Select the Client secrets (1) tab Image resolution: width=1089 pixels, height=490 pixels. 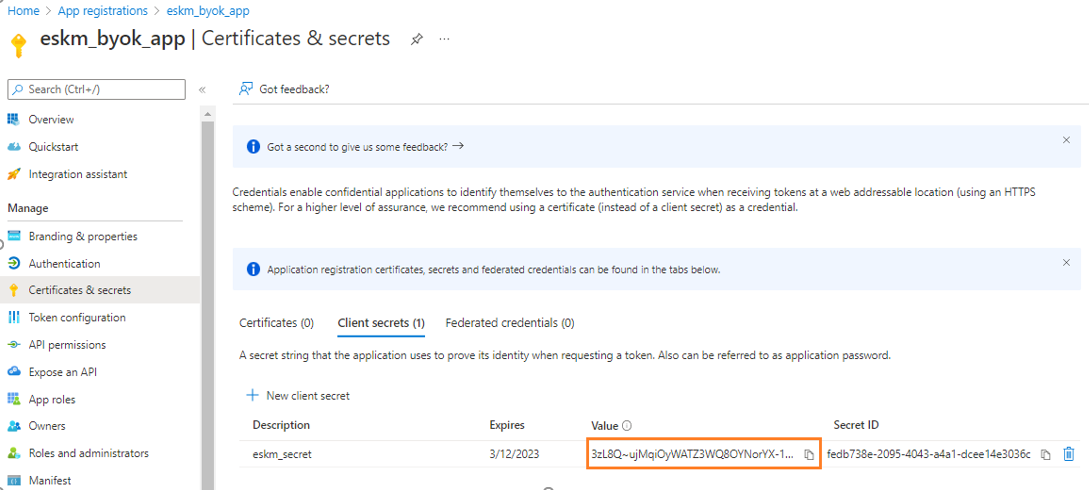point(381,323)
